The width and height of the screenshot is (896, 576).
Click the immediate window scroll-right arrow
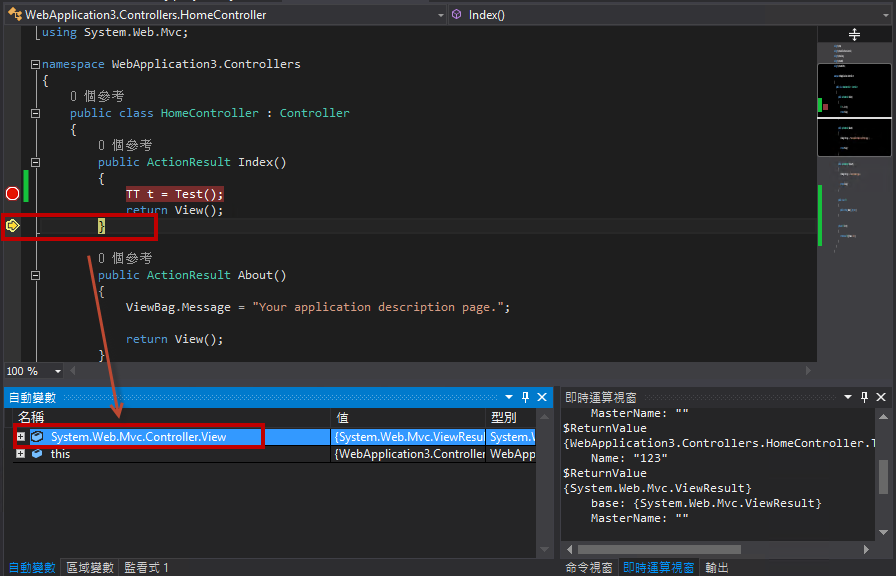click(x=866, y=549)
